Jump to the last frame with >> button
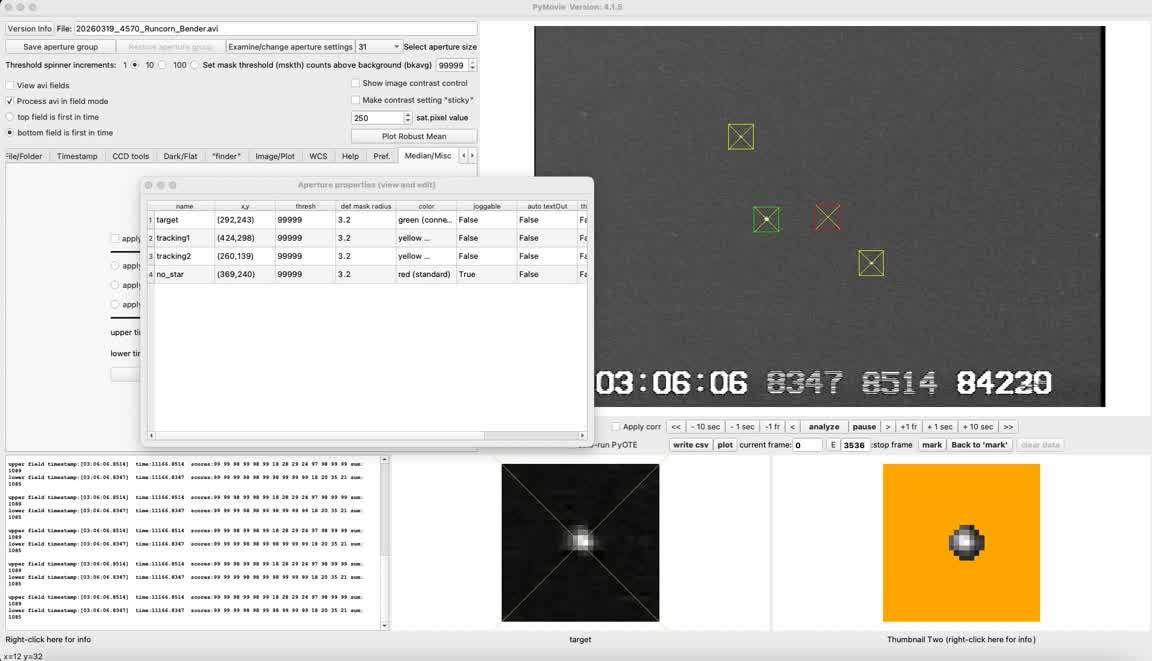 tap(1007, 427)
